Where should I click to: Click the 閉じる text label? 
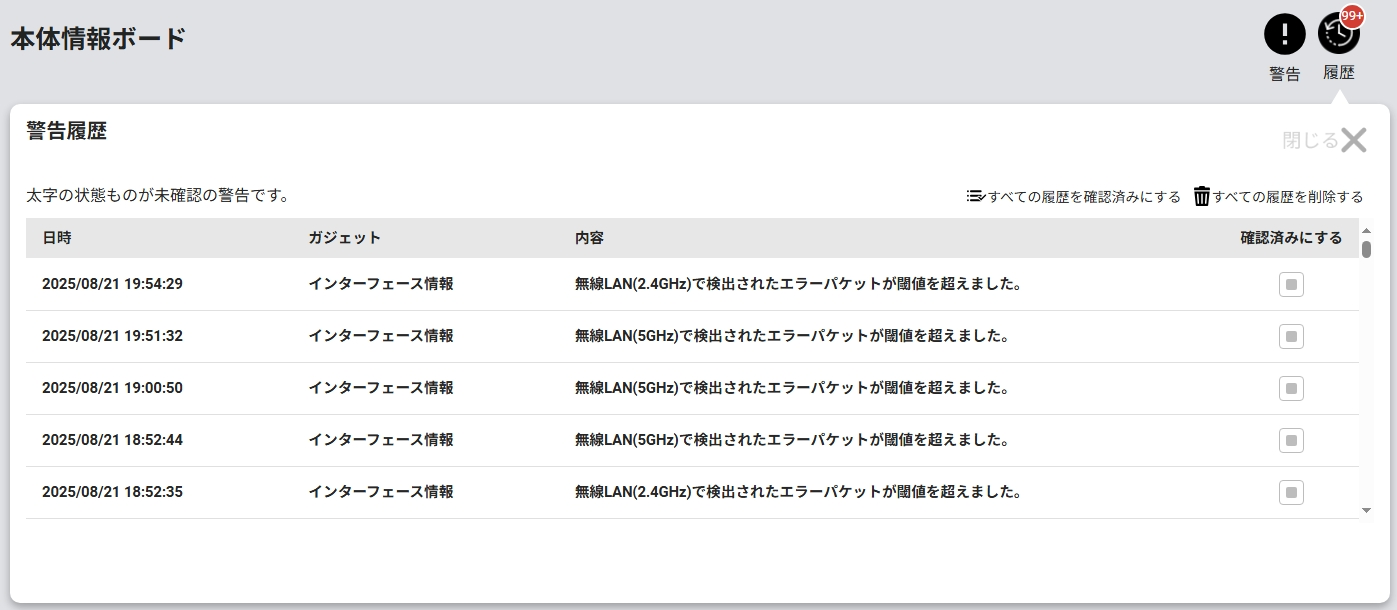(x=1309, y=140)
